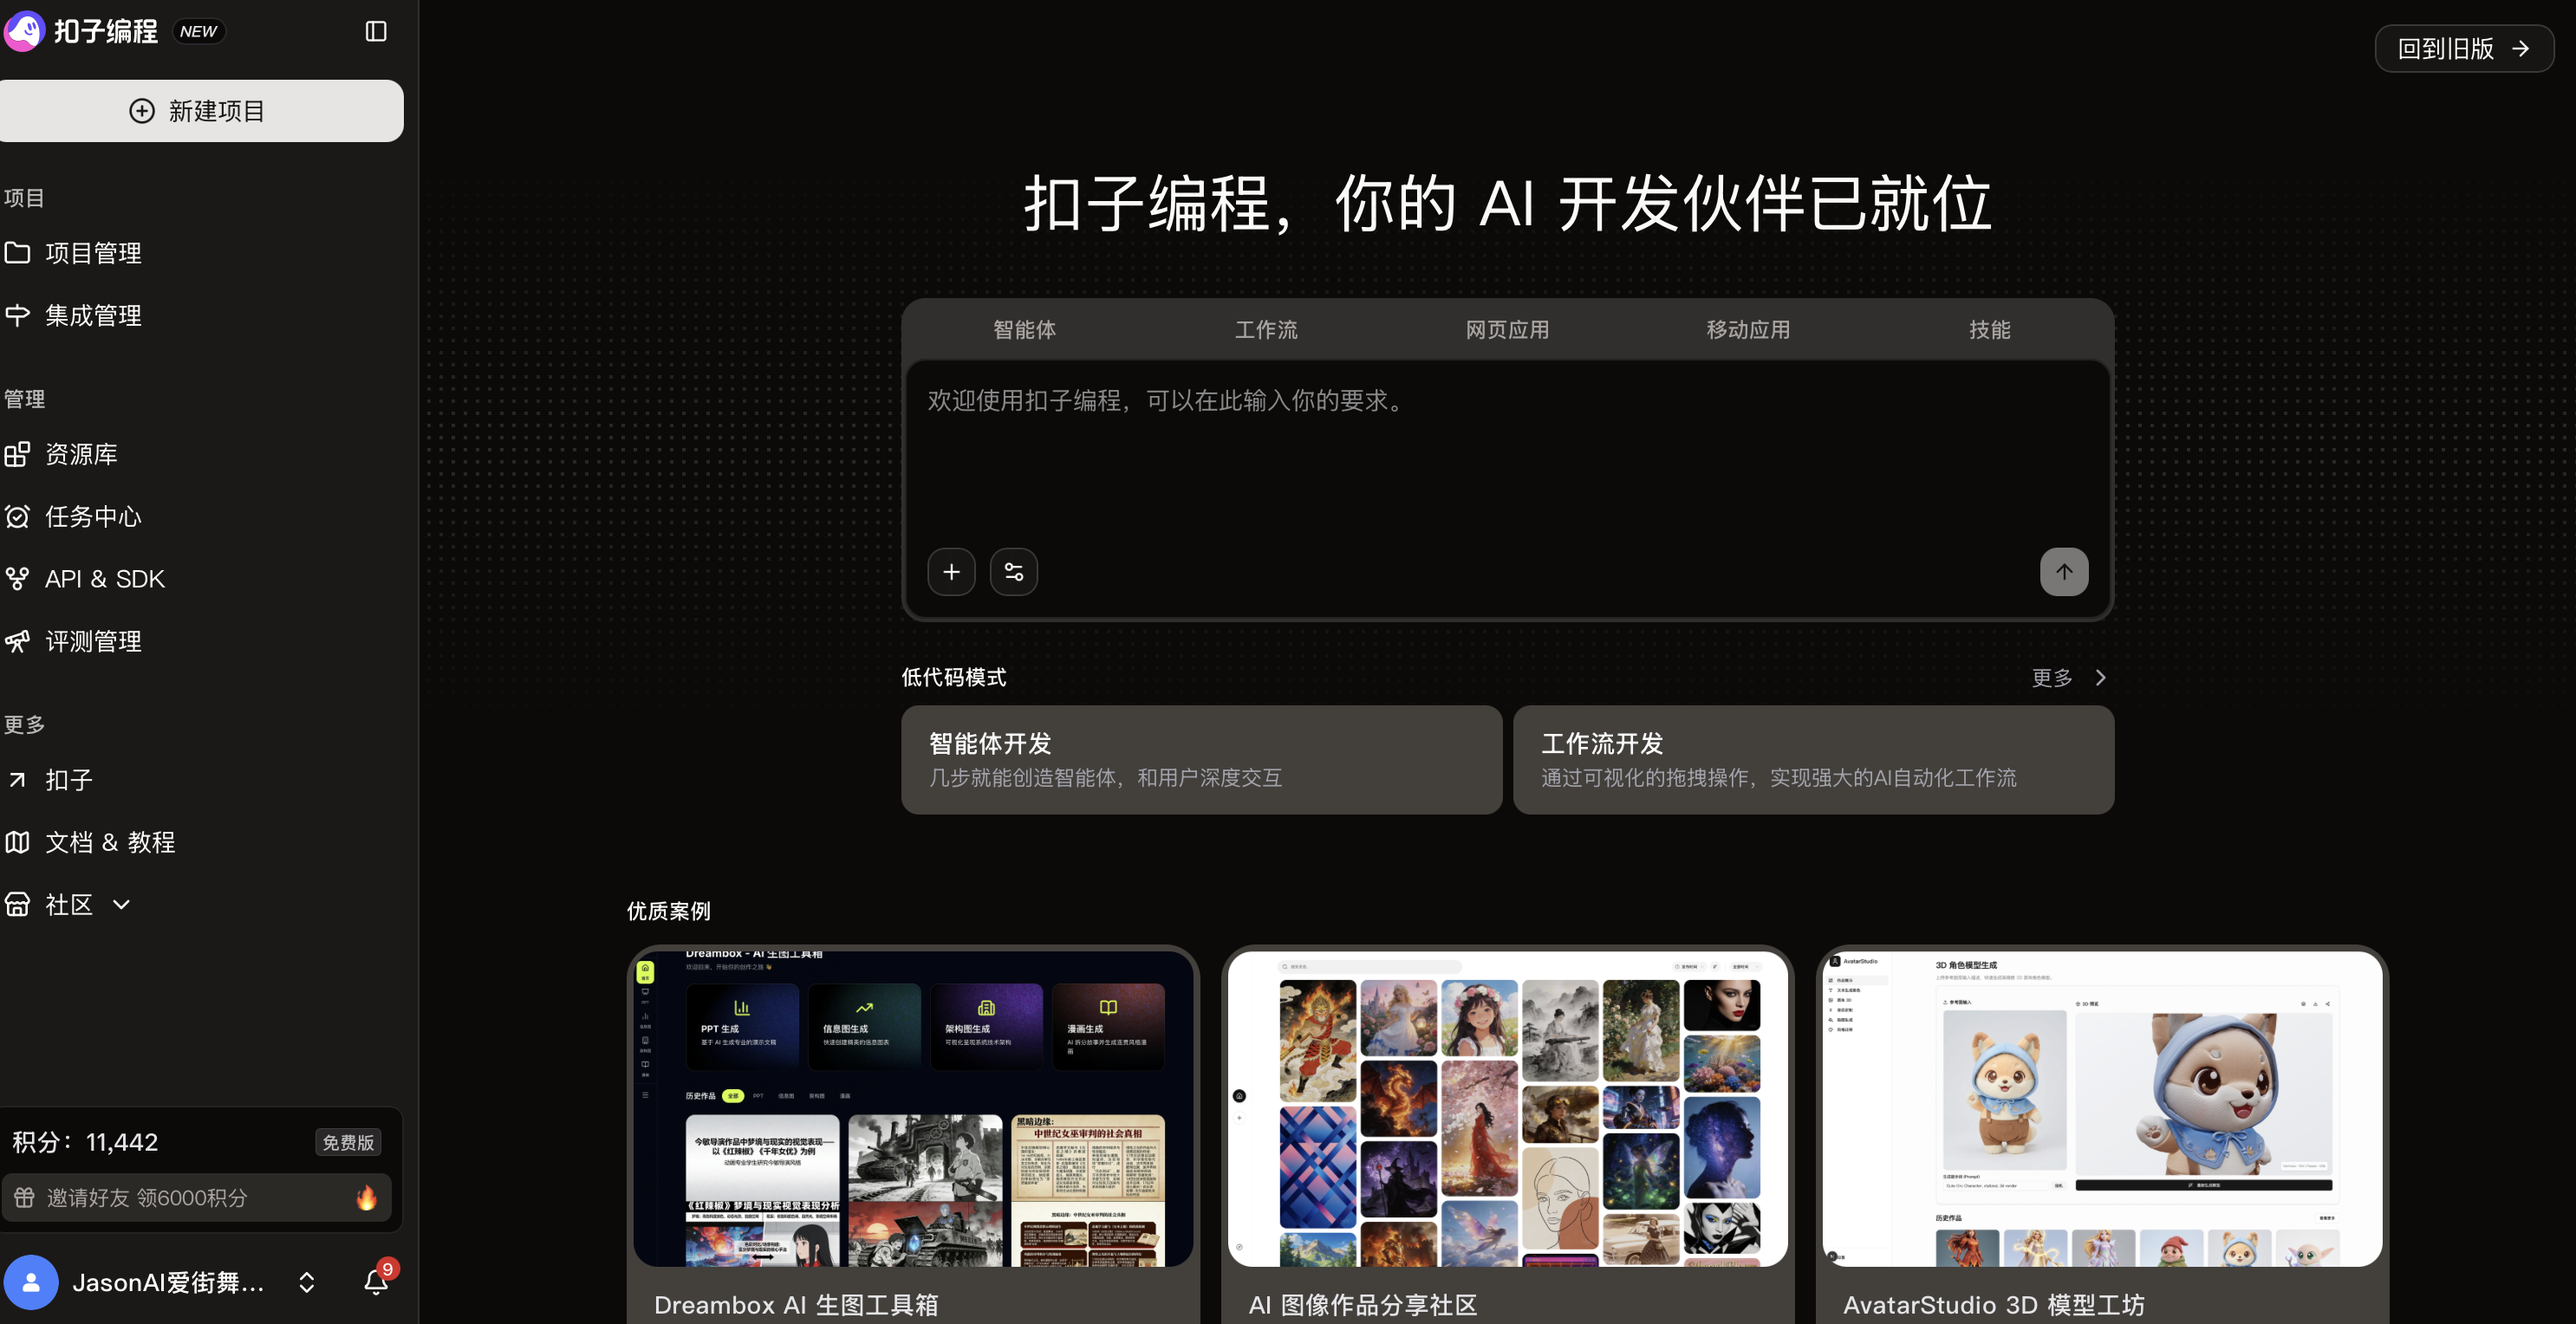The height and width of the screenshot is (1324, 2576).
Task: Open the notification bell with badge 9
Action: pyautogui.click(x=375, y=1282)
